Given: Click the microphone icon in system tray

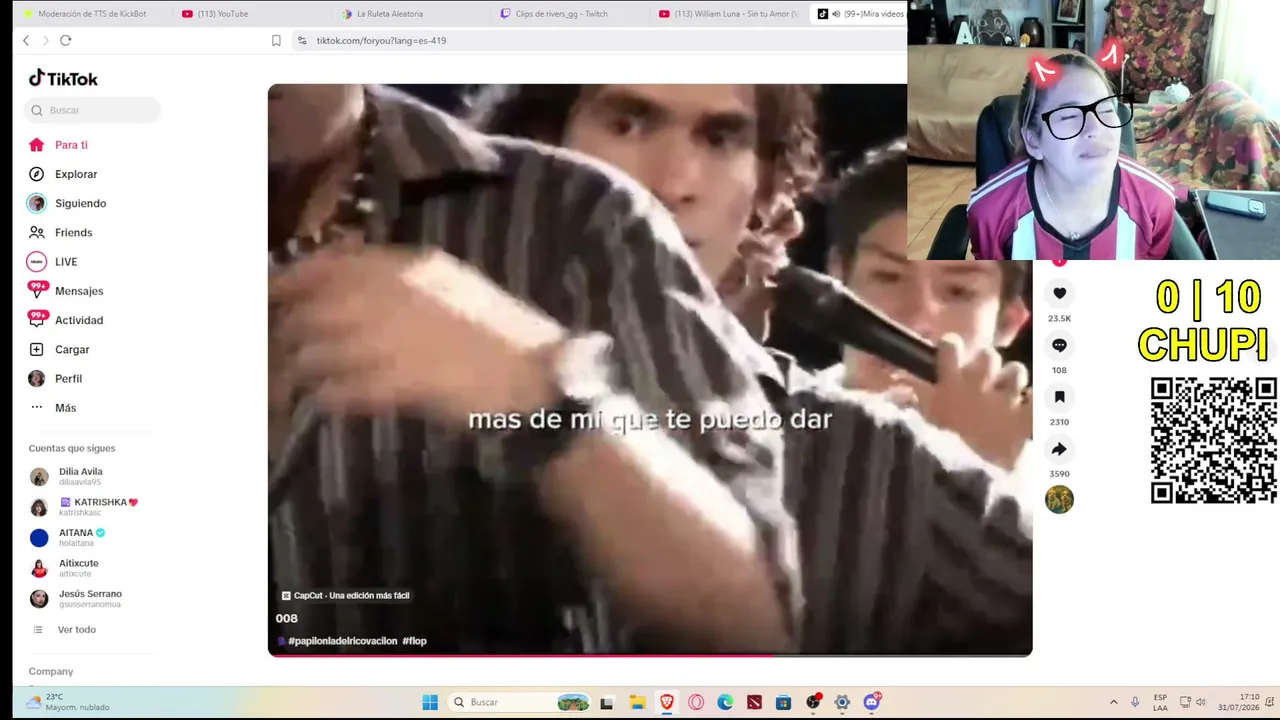Looking at the screenshot, I should (x=1135, y=702).
